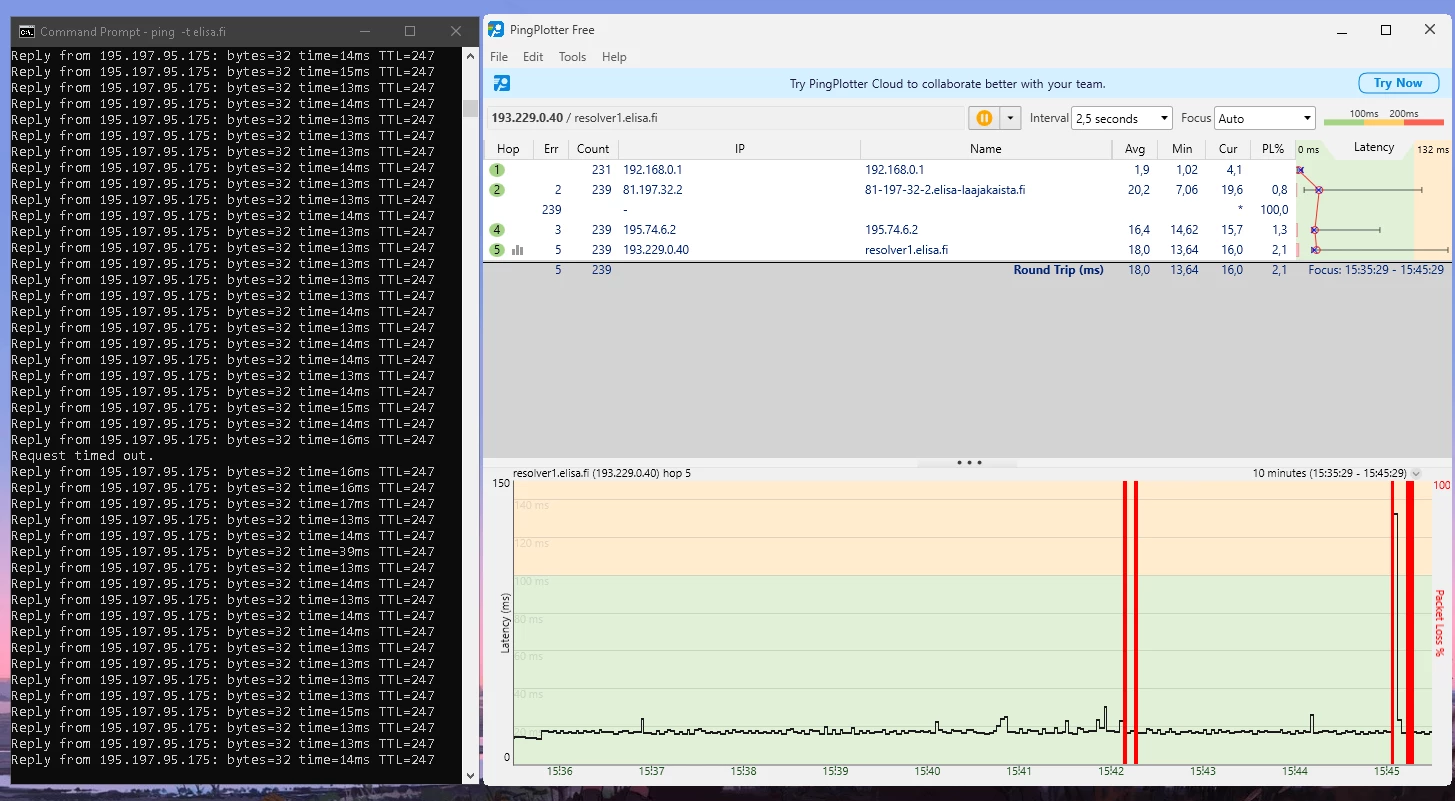Select the green hop 1 circle
The height and width of the screenshot is (801, 1455).
point(497,170)
